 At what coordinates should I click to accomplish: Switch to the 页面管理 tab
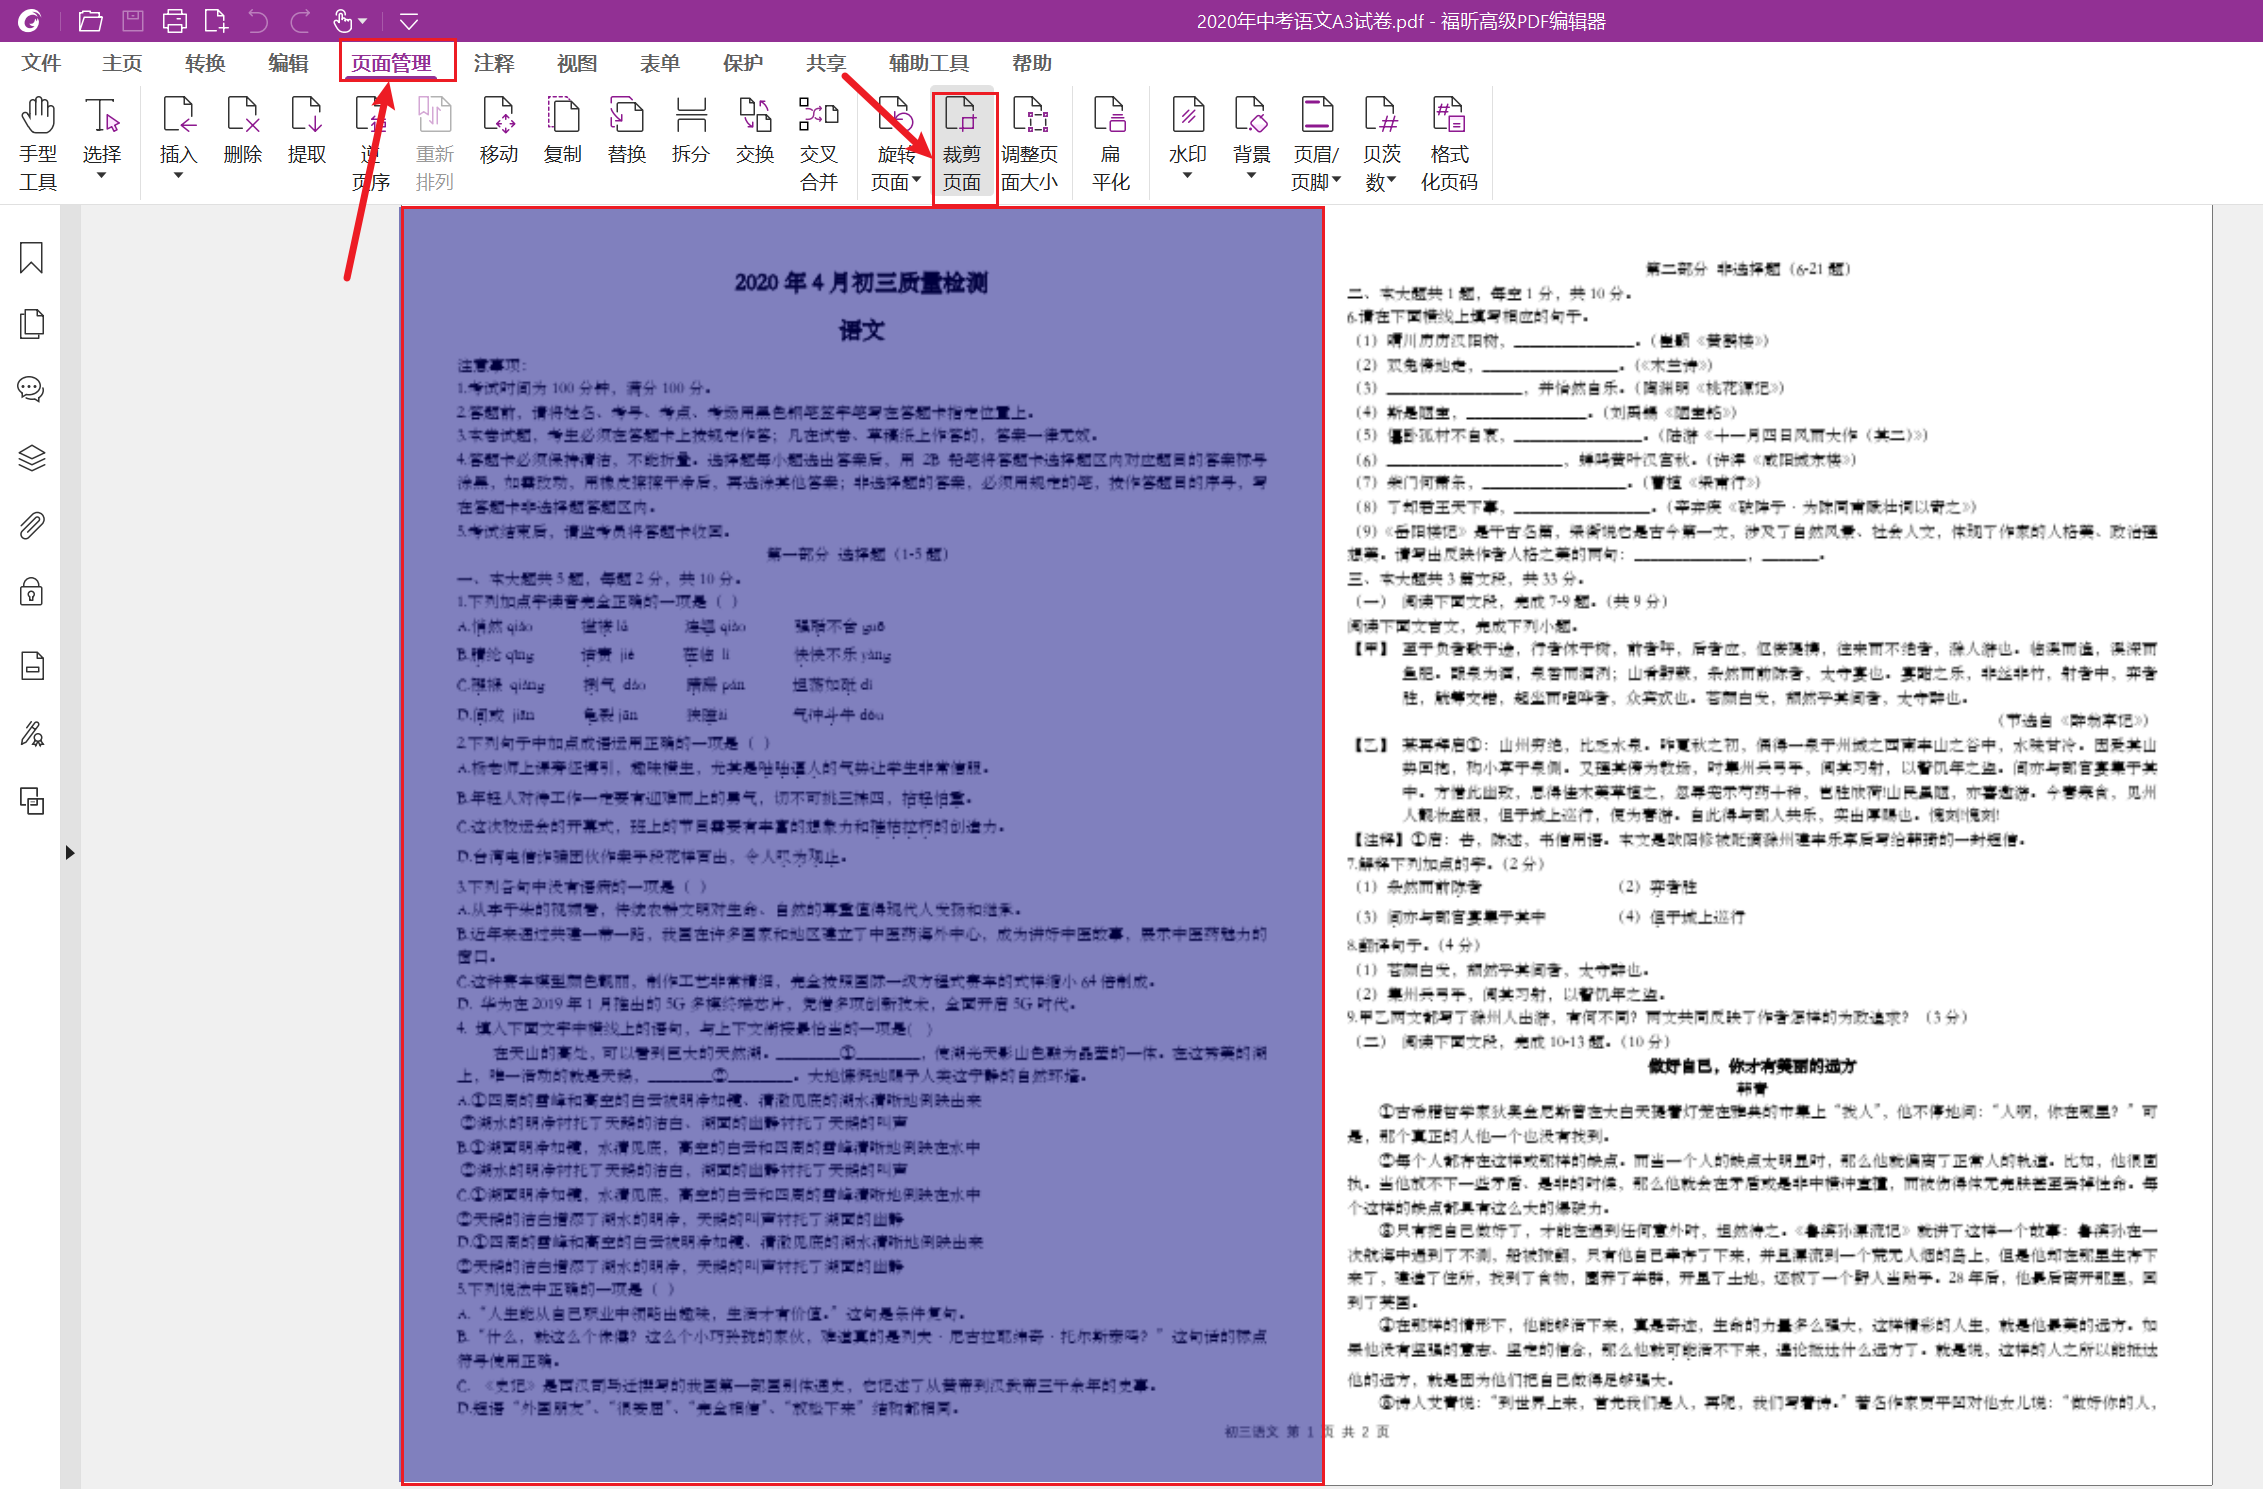click(x=391, y=63)
